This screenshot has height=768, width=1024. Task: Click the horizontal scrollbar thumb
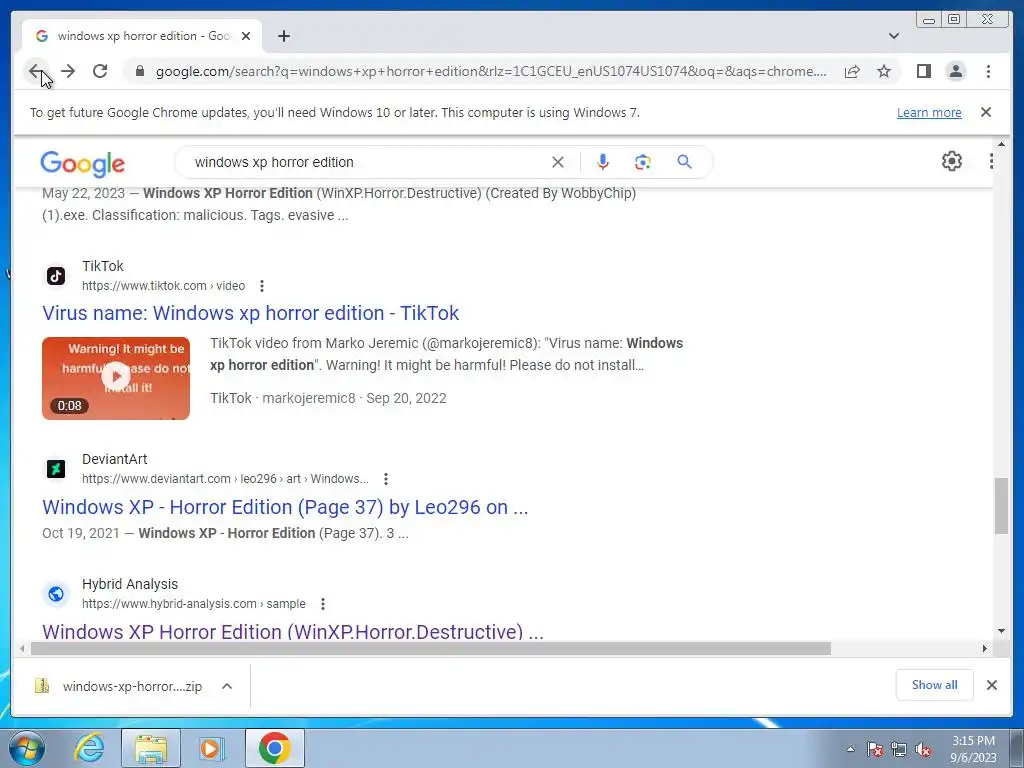pos(431,648)
